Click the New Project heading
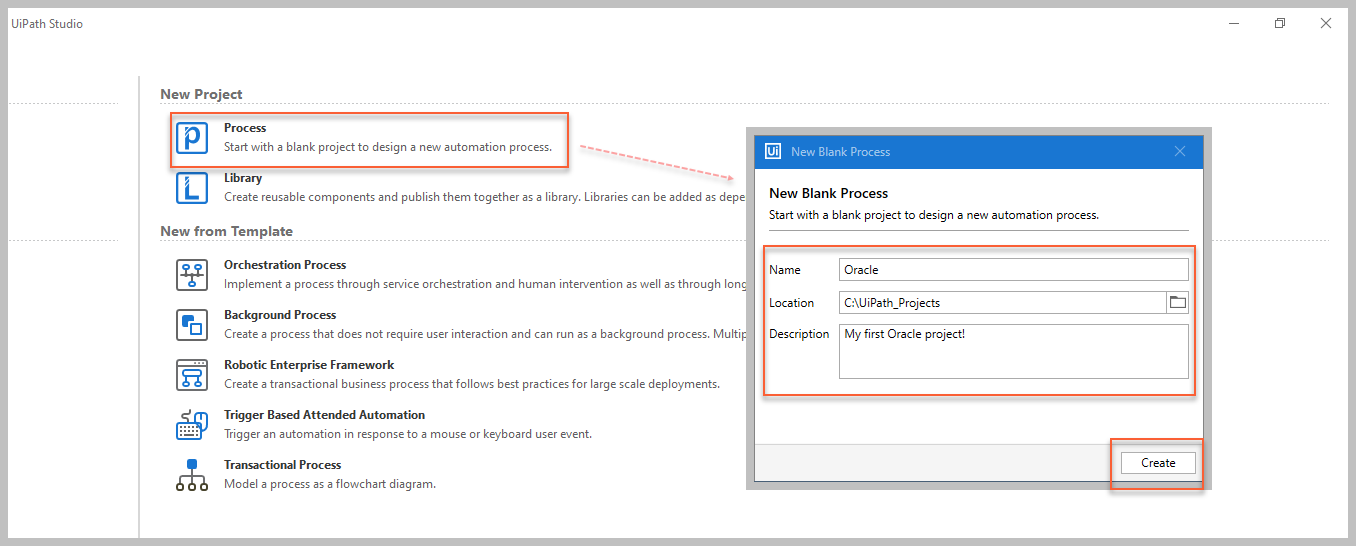 pyautogui.click(x=201, y=94)
